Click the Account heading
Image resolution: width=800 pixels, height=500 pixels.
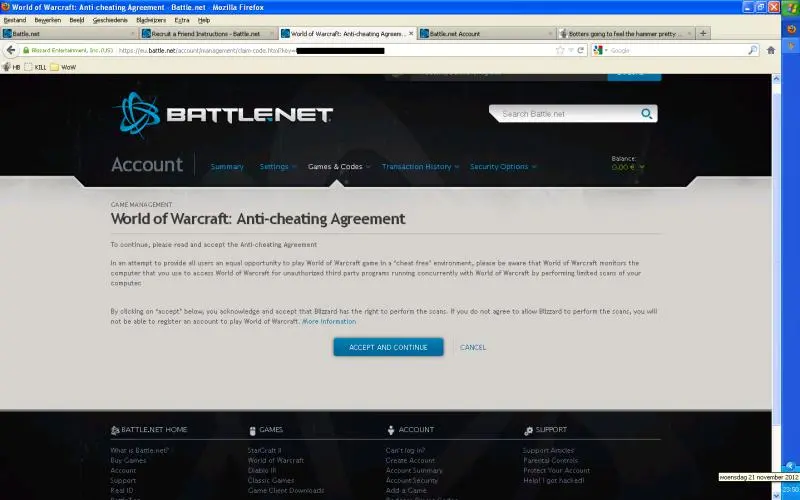[x=147, y=164]
